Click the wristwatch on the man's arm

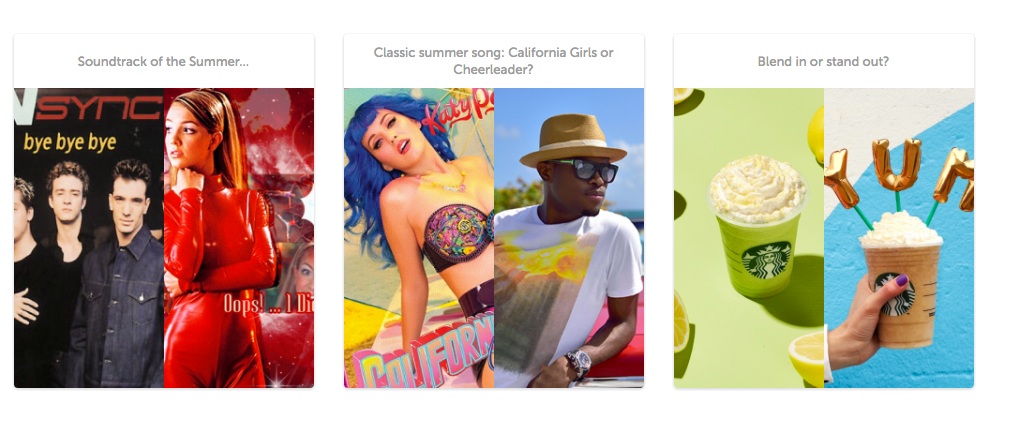click(579, 363)
